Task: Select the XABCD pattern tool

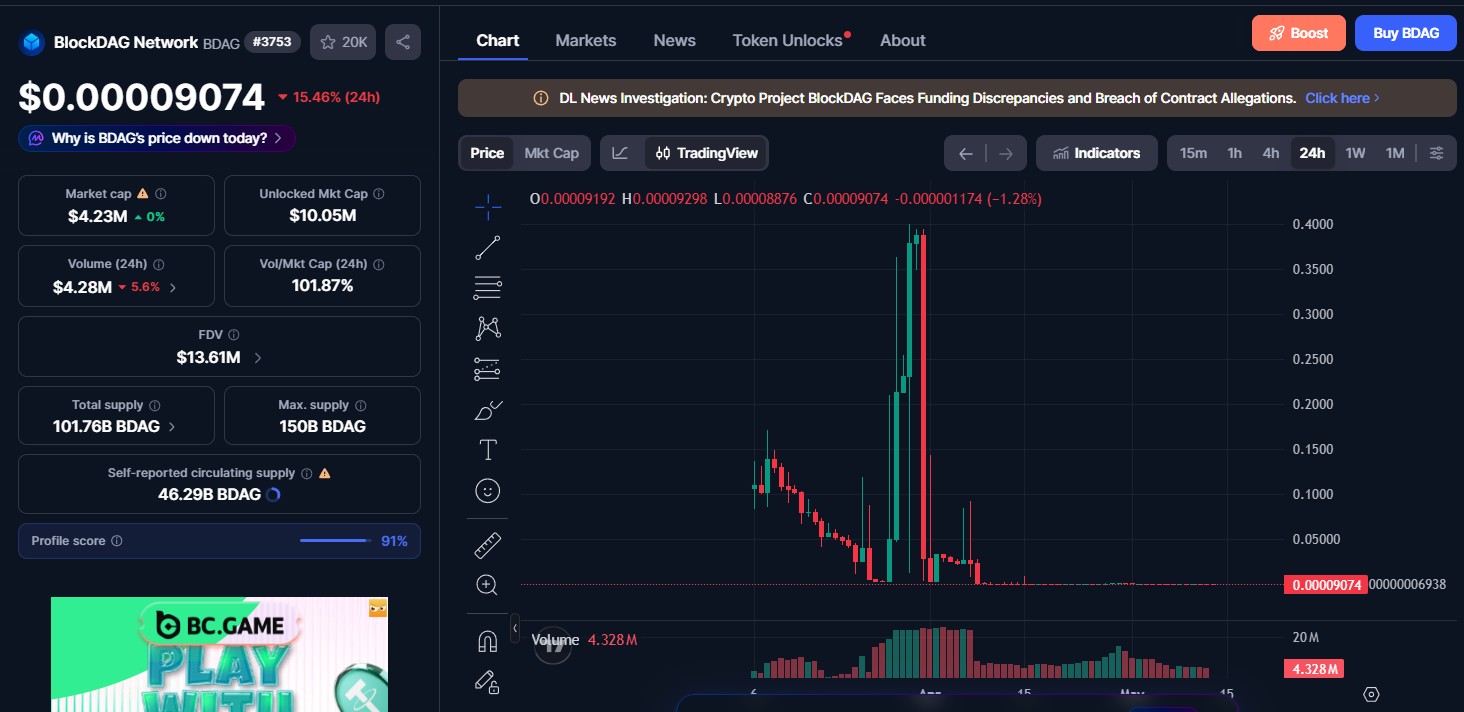Action: click(488, 328)
